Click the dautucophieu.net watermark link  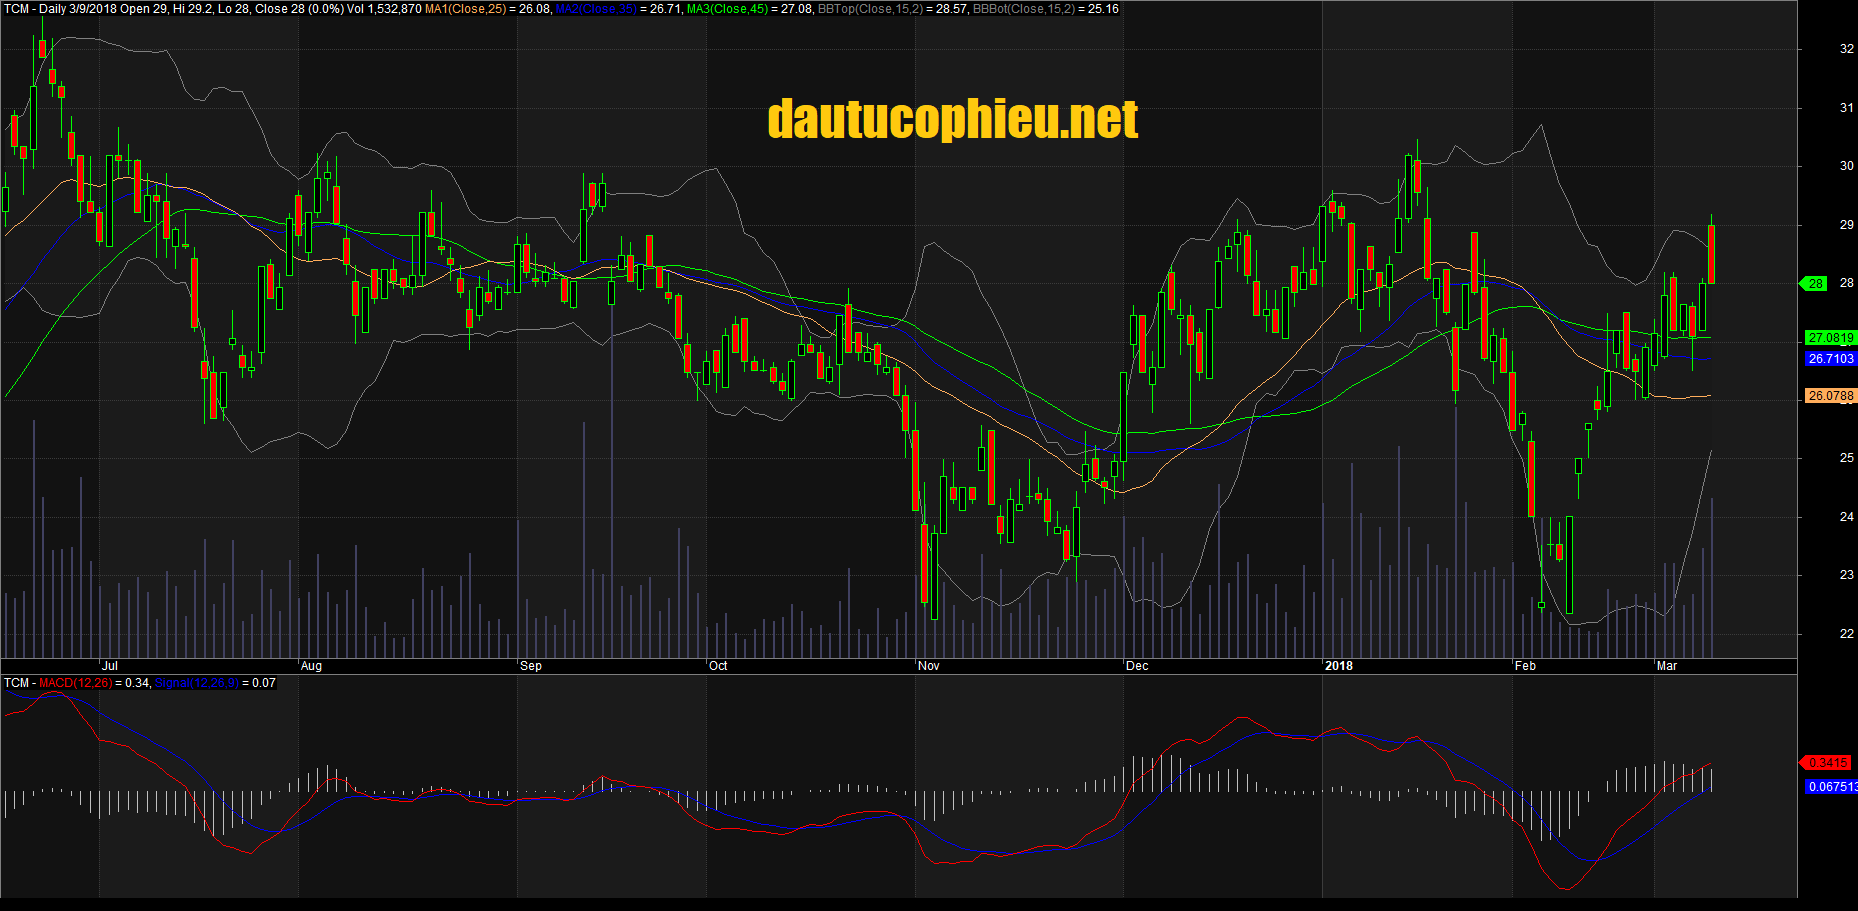952,119
